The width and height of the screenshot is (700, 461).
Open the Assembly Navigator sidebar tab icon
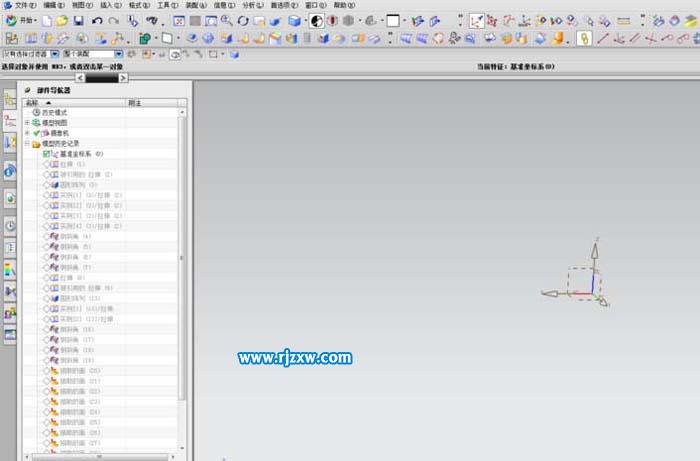(10, 100)
